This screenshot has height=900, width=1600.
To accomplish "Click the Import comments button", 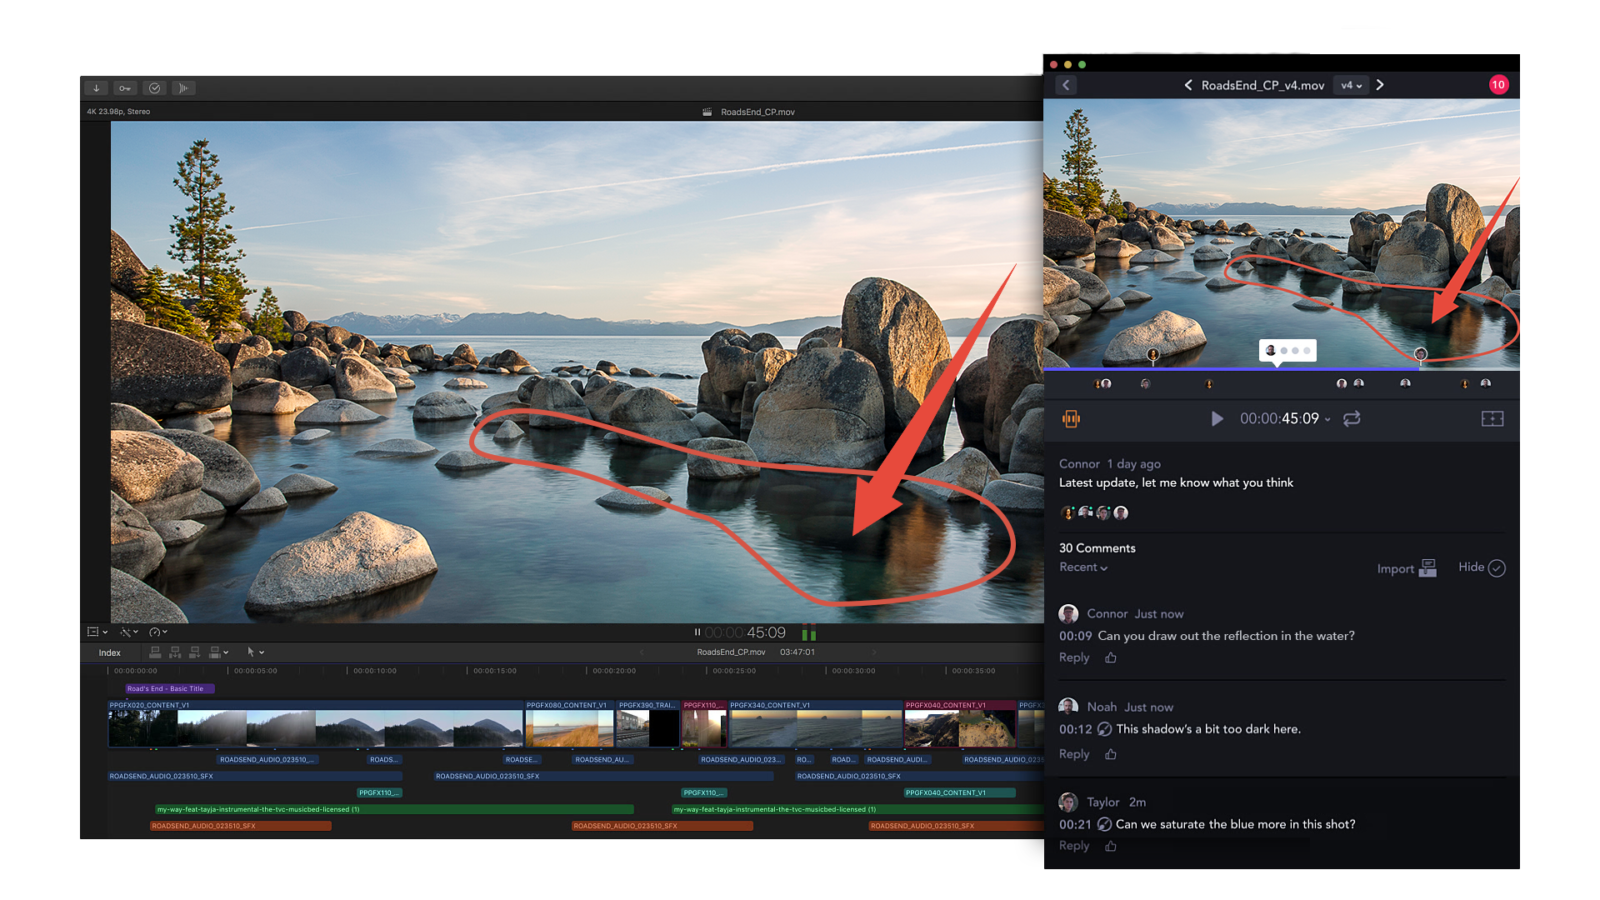I will click(1404, 568).
